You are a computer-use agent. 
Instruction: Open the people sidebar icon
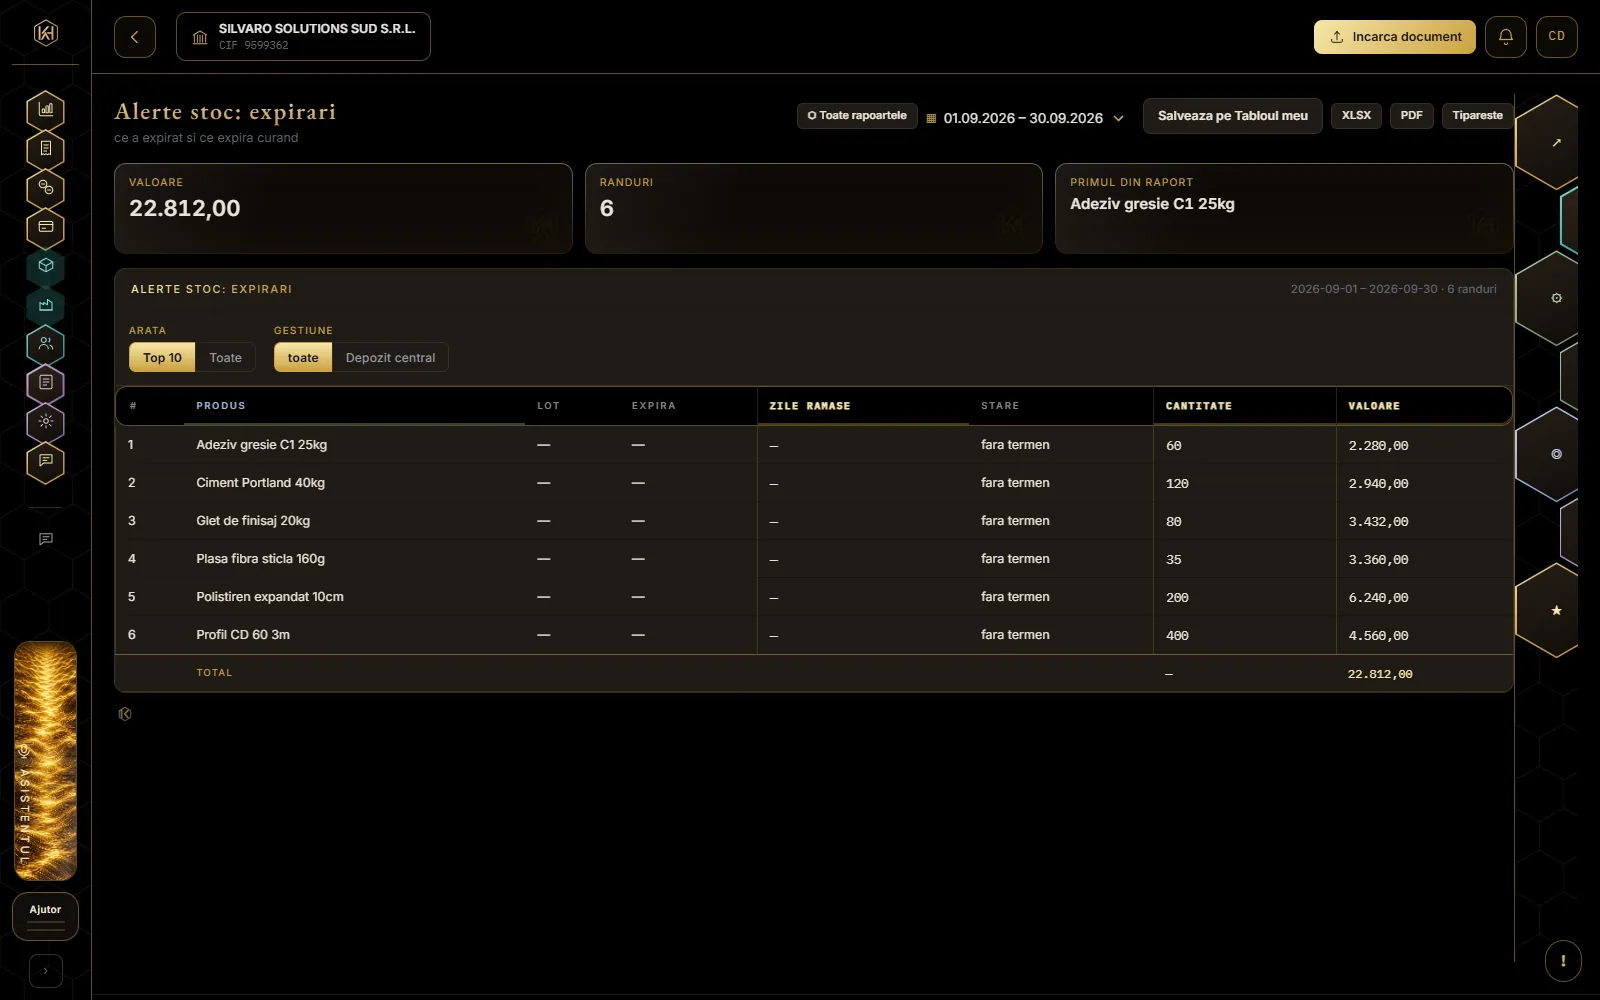coord(46,344)
